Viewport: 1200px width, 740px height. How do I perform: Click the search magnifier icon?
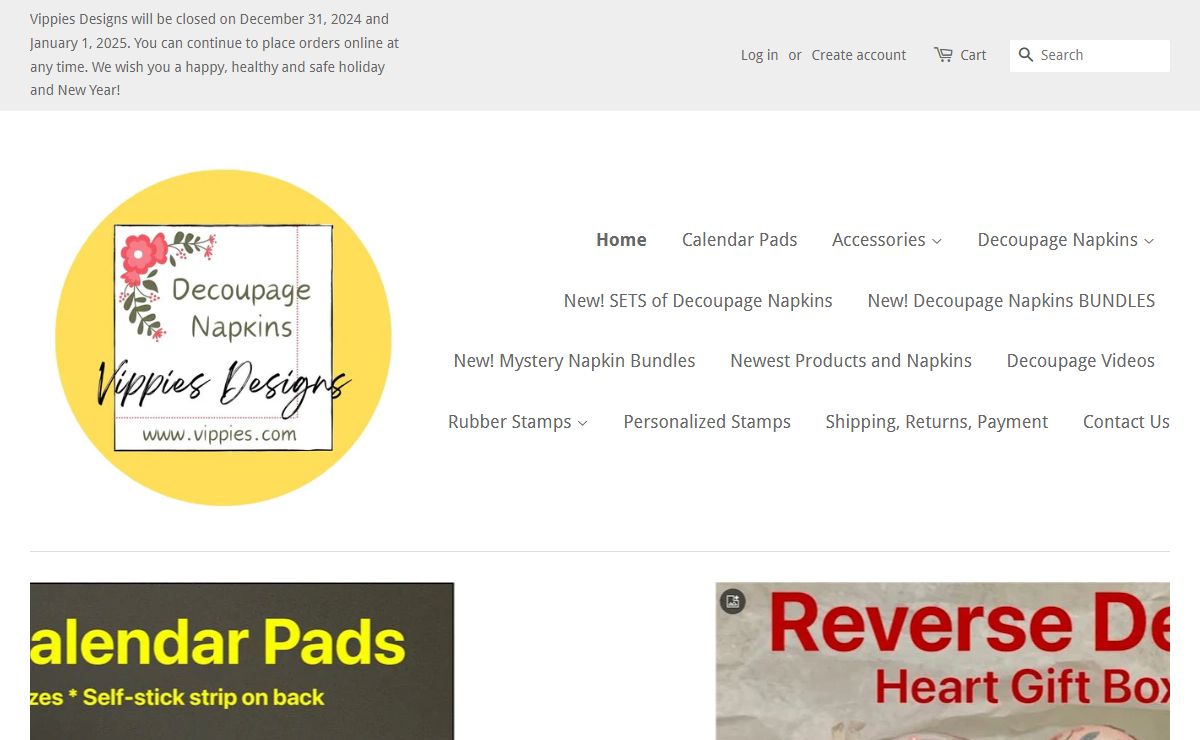tap(1026, 55)
